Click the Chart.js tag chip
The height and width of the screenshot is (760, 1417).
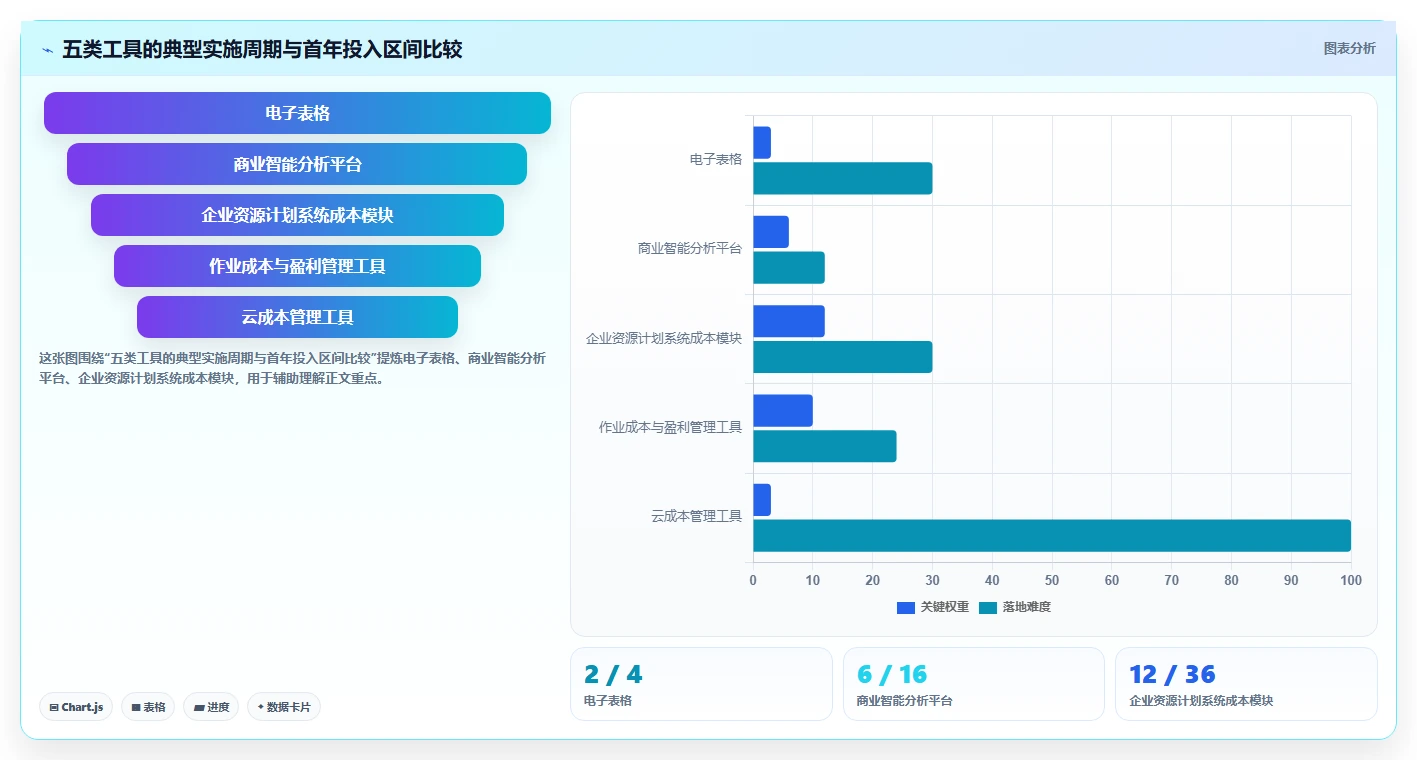coord(76,707)
